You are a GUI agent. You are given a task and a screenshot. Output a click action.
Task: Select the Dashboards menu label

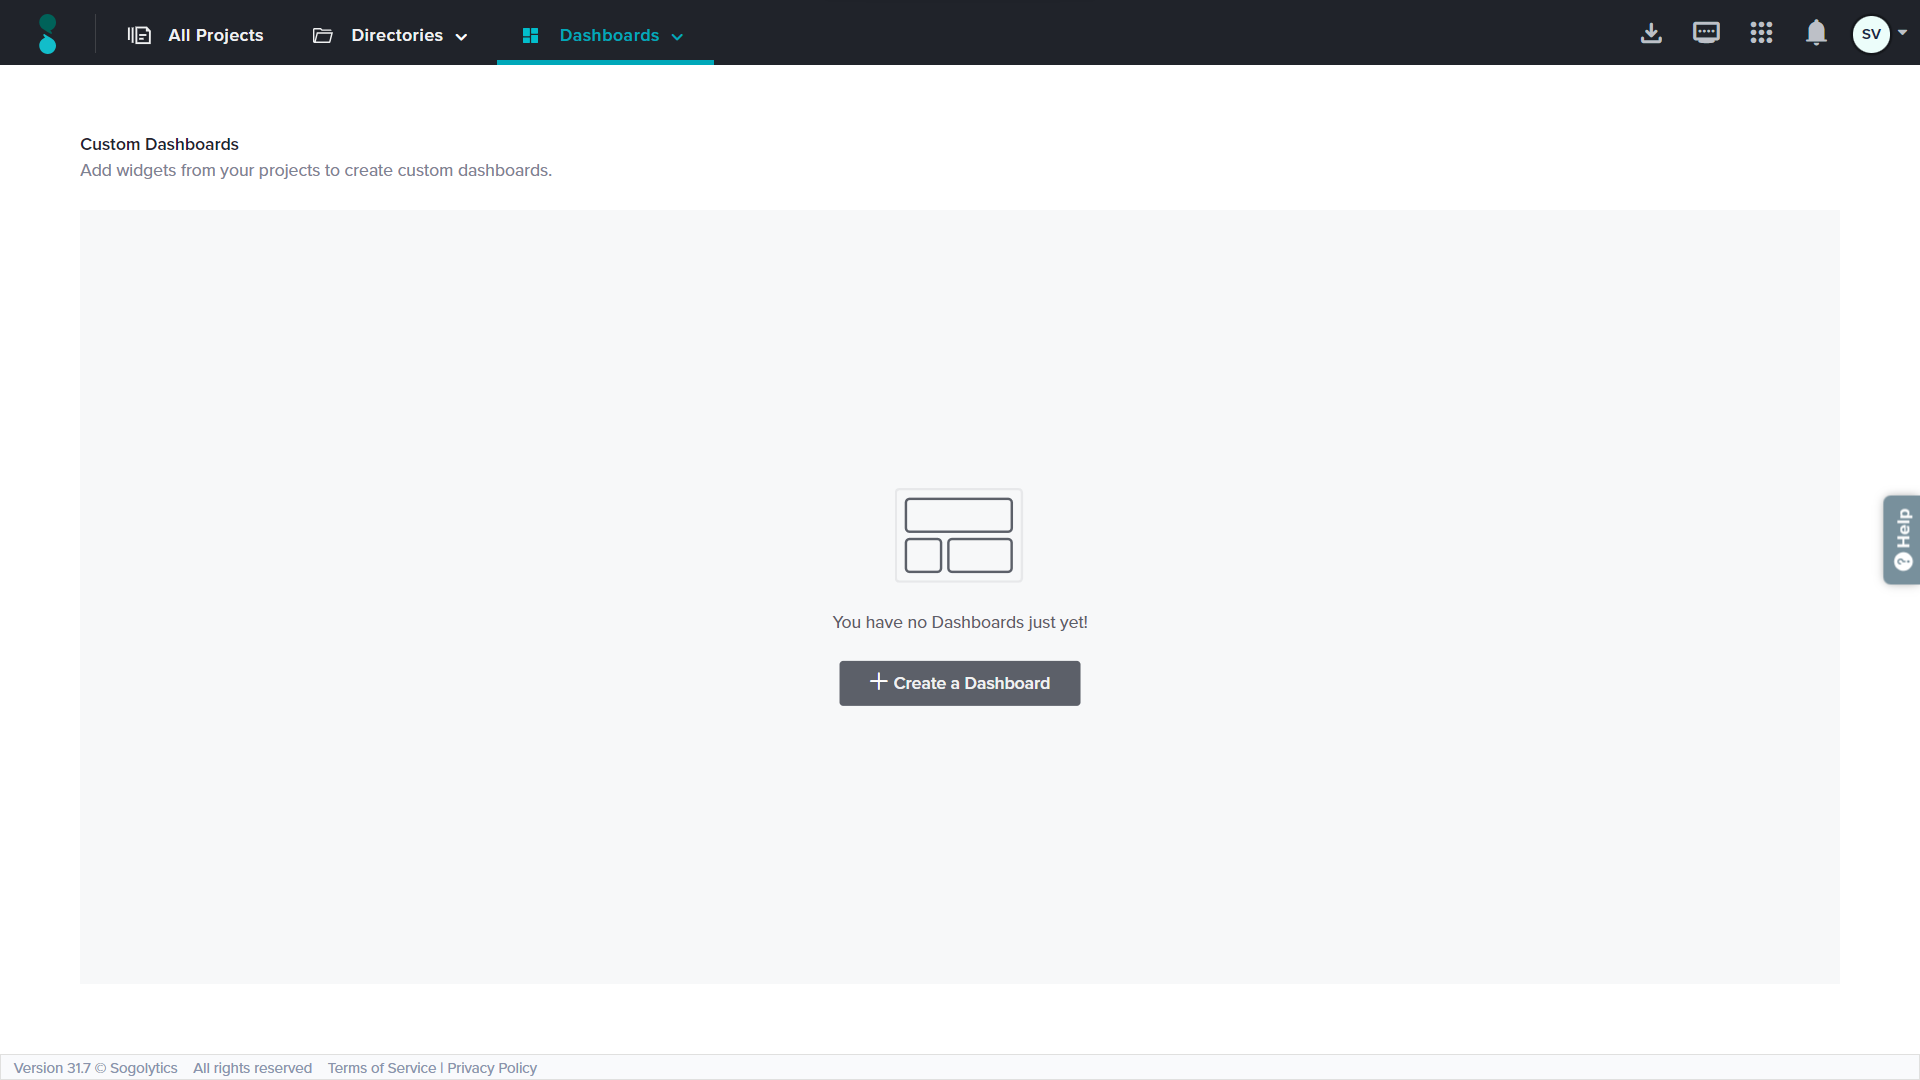tap(609, 35)
